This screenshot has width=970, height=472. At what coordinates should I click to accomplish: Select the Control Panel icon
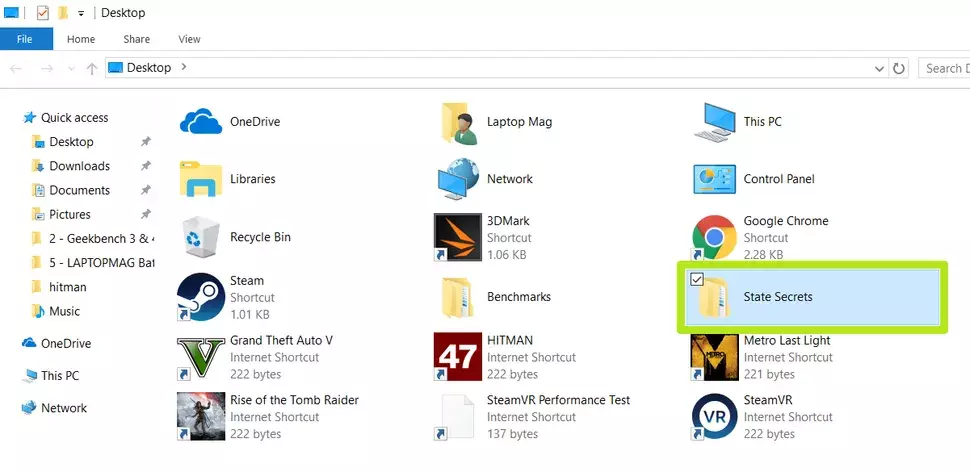point(715,179)
